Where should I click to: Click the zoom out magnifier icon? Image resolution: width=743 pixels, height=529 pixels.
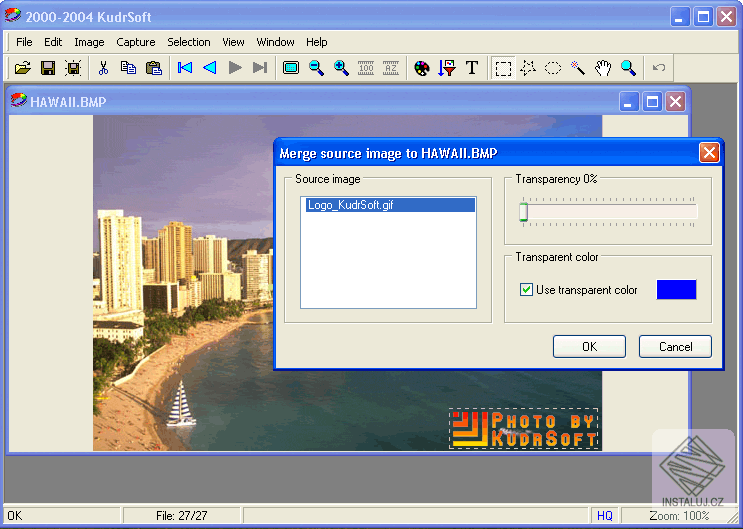coord(316,68)
